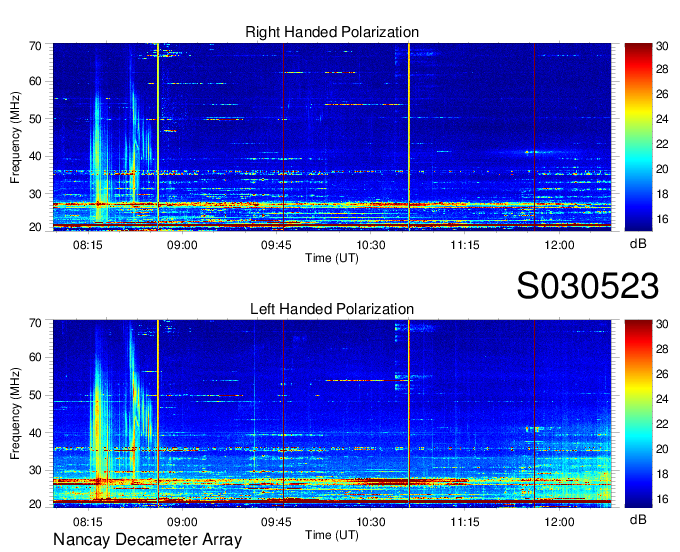Click the 50 MHz tick label on the top plot
This screenshot has height=552, width=680.
35,119
